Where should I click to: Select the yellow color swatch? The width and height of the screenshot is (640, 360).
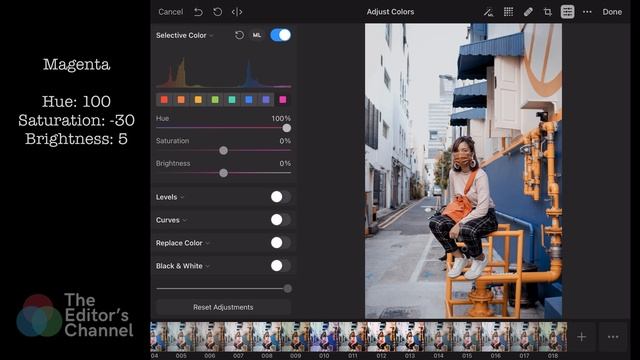[198, 100]
